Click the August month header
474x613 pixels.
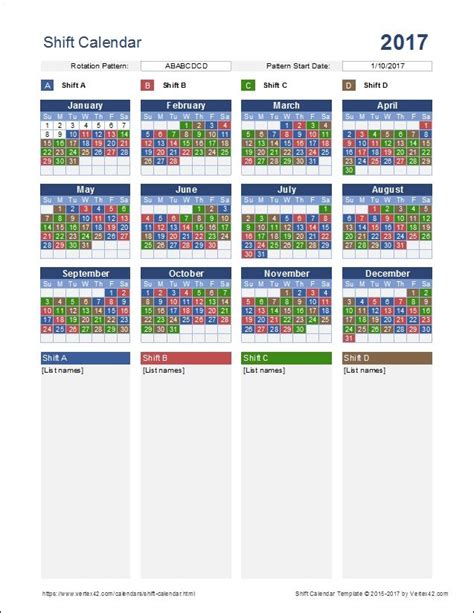(x=387, y=190)
